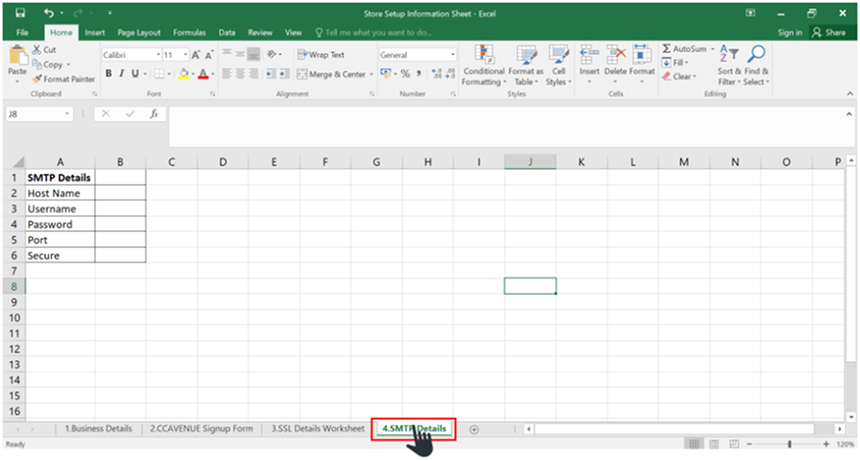Open the Page Layout ribbon tab

click(139, 32)
